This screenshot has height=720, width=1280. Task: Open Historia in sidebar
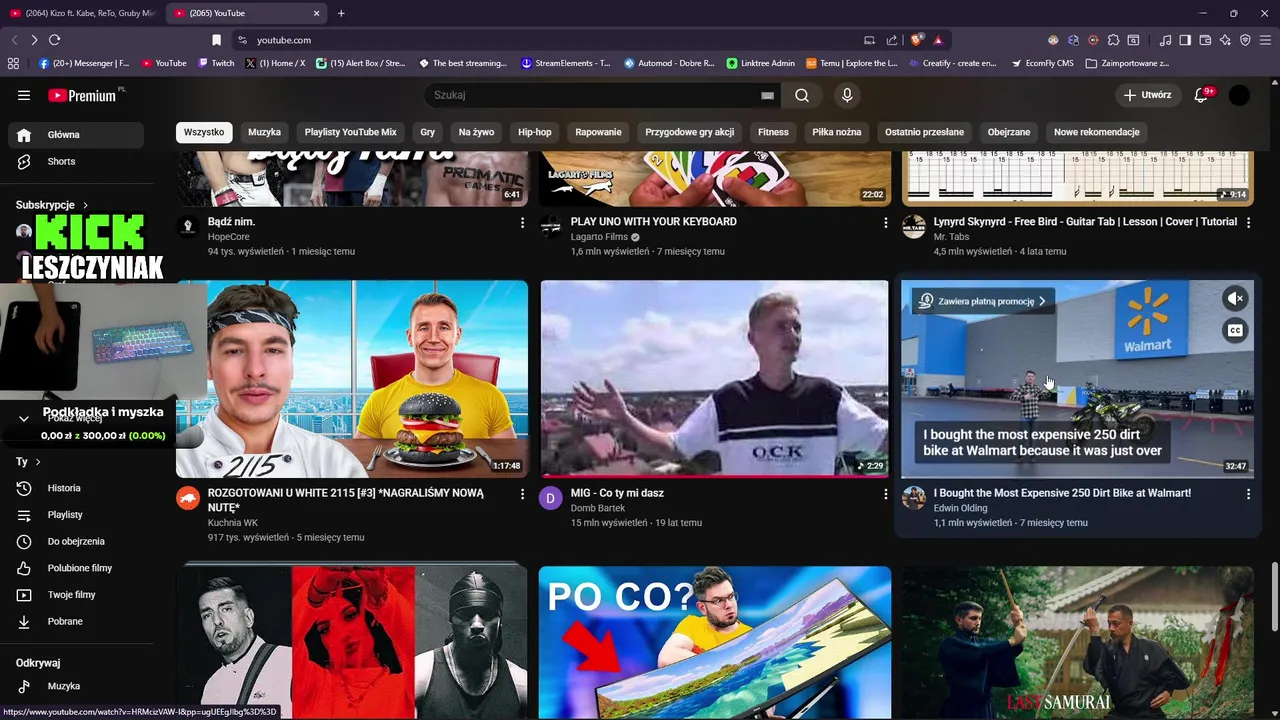(x=76, y=488)
